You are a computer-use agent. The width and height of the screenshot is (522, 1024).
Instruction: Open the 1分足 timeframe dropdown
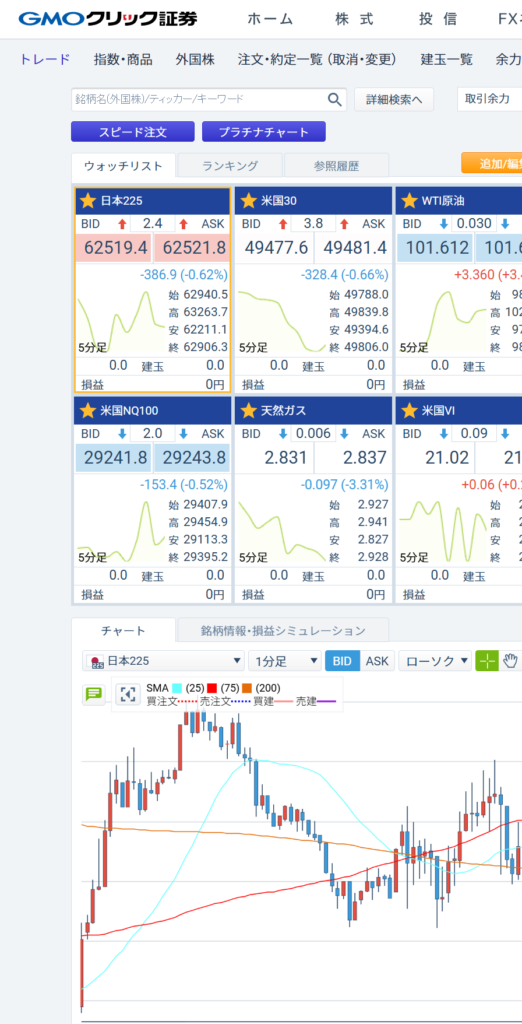pos(285,660)
